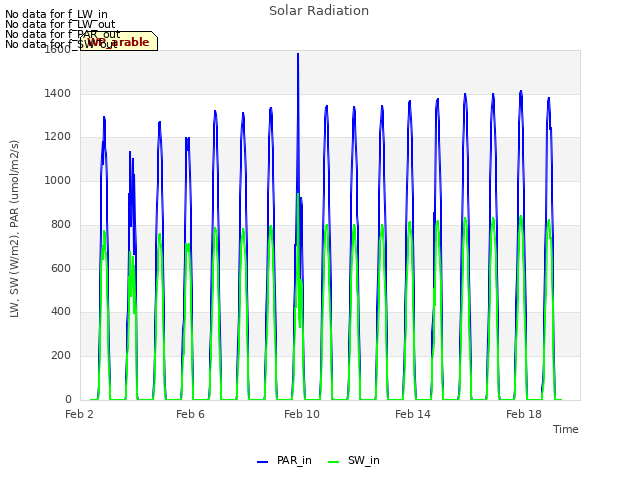640x480 pixels.
Task: Toggle the PAR_in series in legend
Action: pos(284,460)
